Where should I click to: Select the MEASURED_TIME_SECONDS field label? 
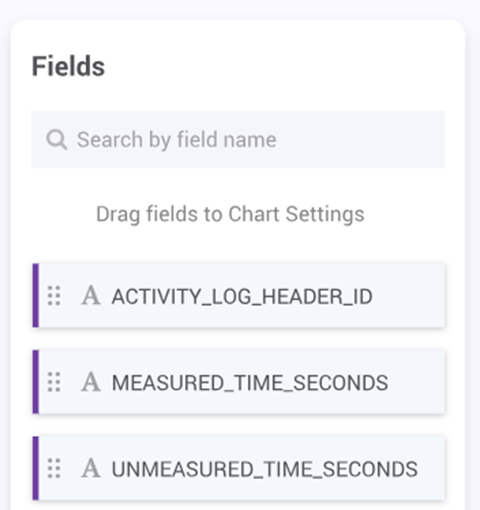point(250,383)
